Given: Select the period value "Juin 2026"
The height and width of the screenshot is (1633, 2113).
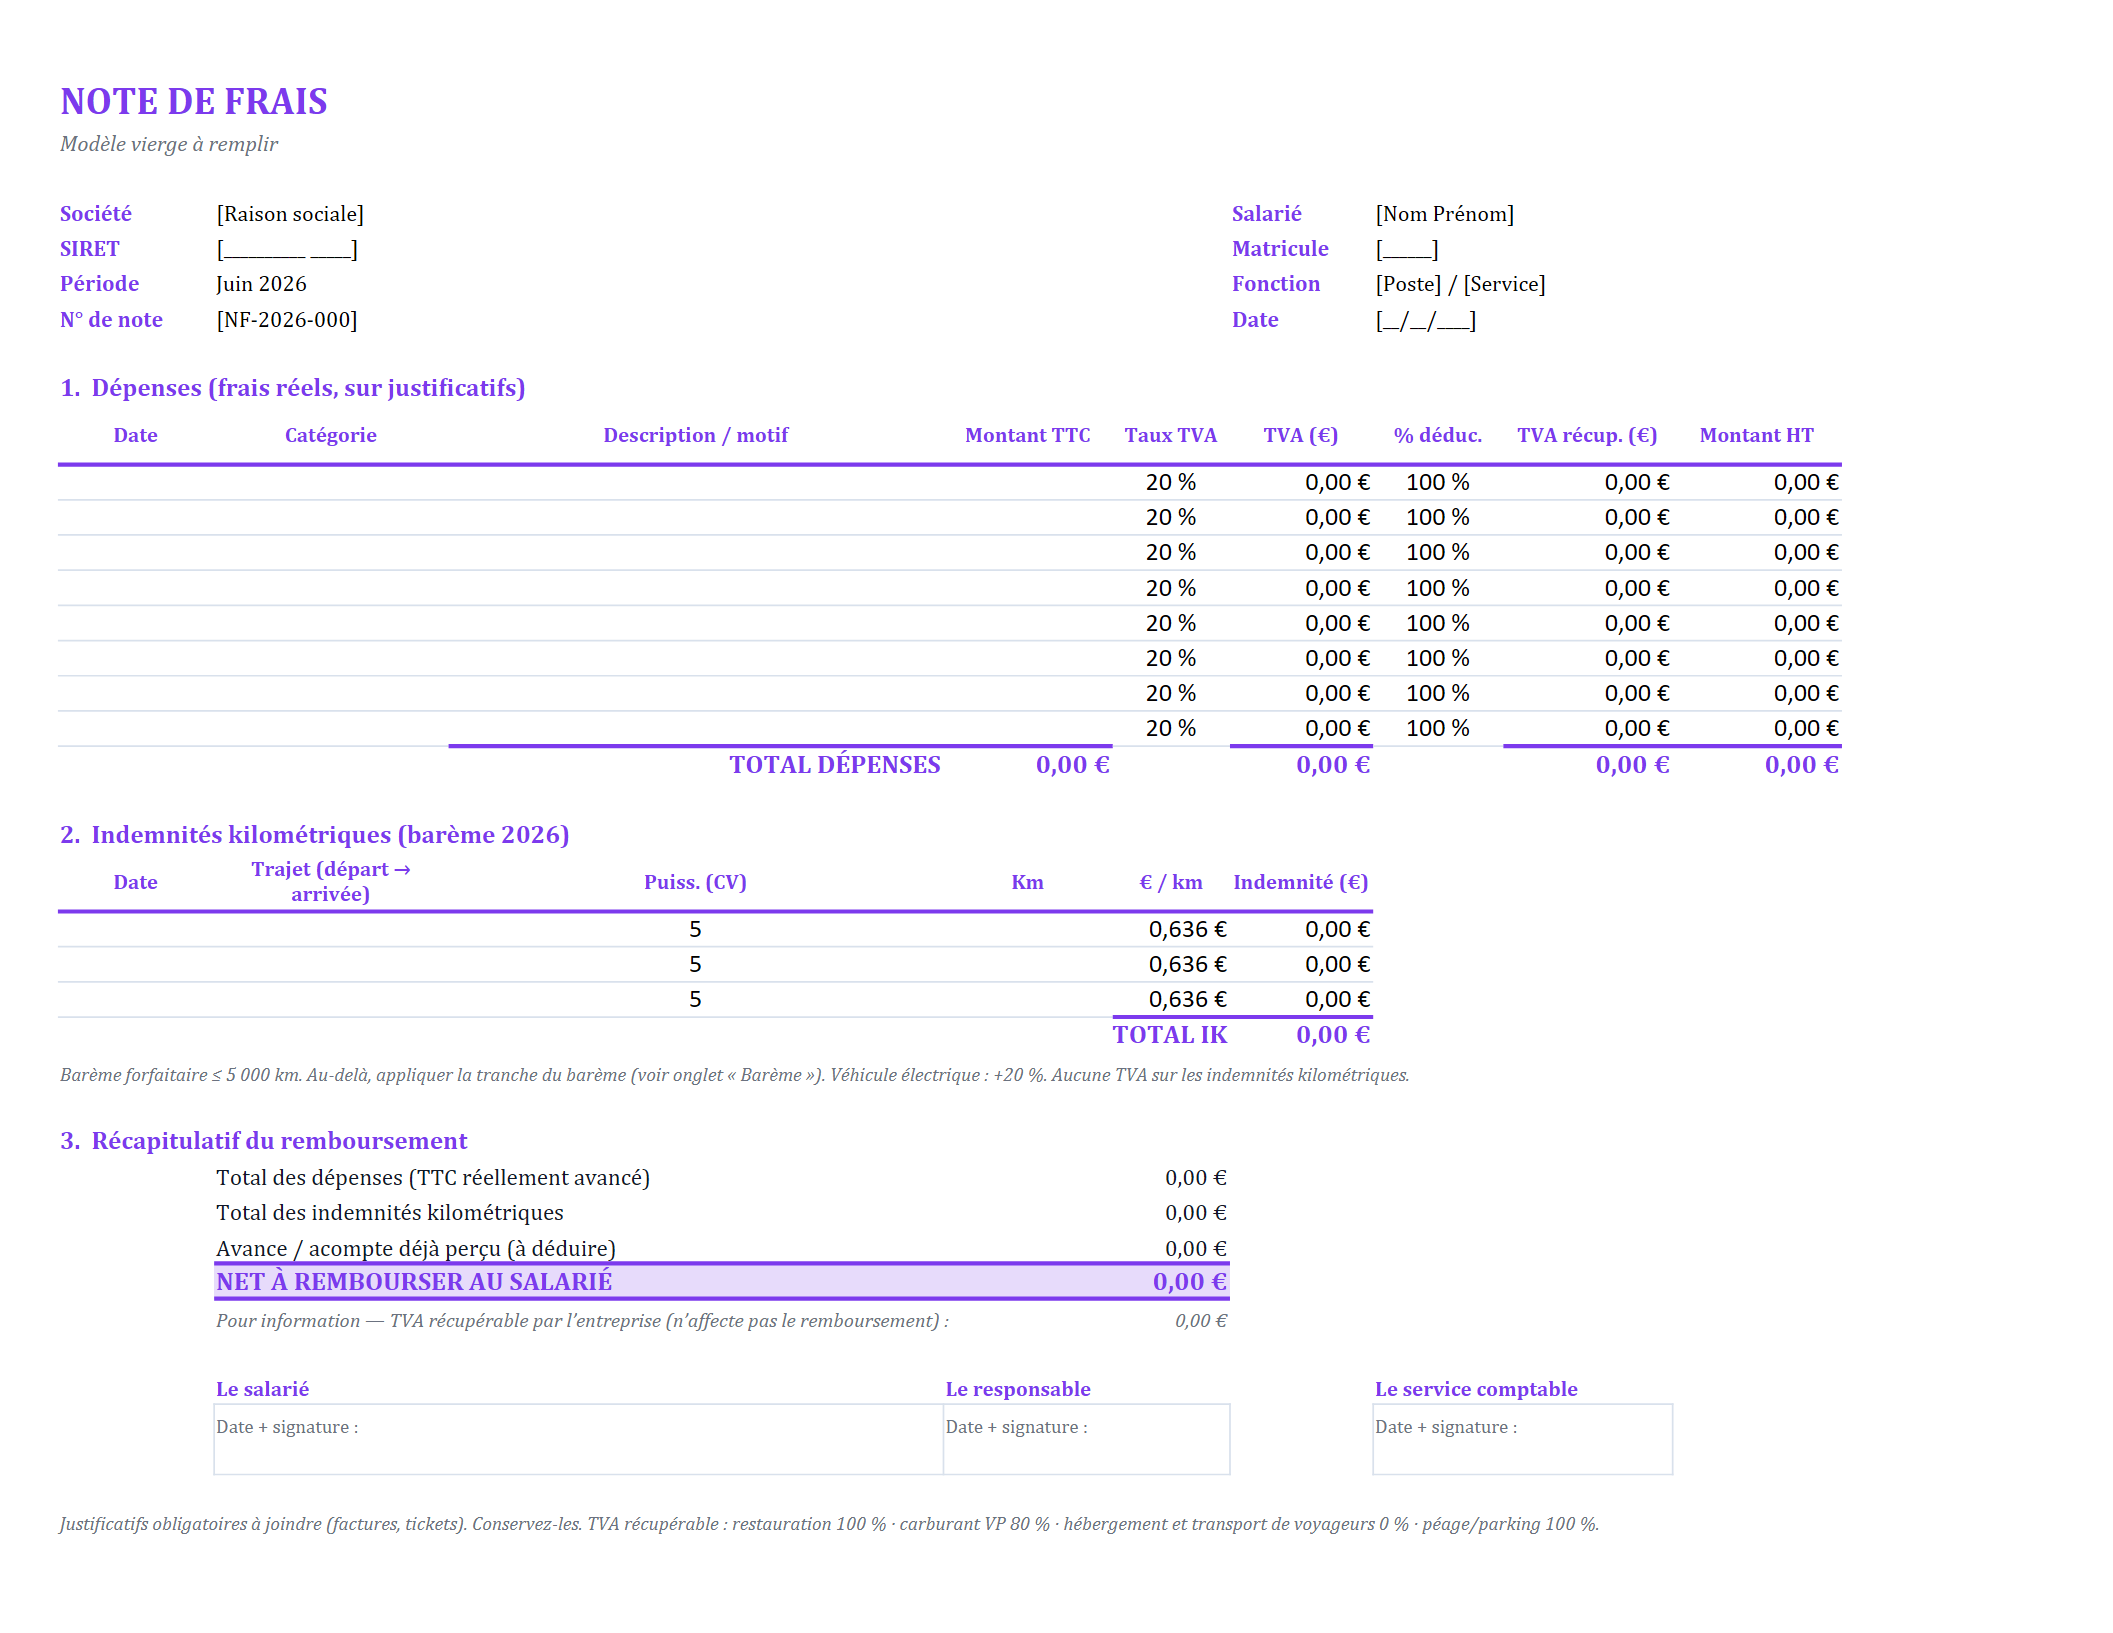Looking at the screenshot, I should (x=261, y=284).
